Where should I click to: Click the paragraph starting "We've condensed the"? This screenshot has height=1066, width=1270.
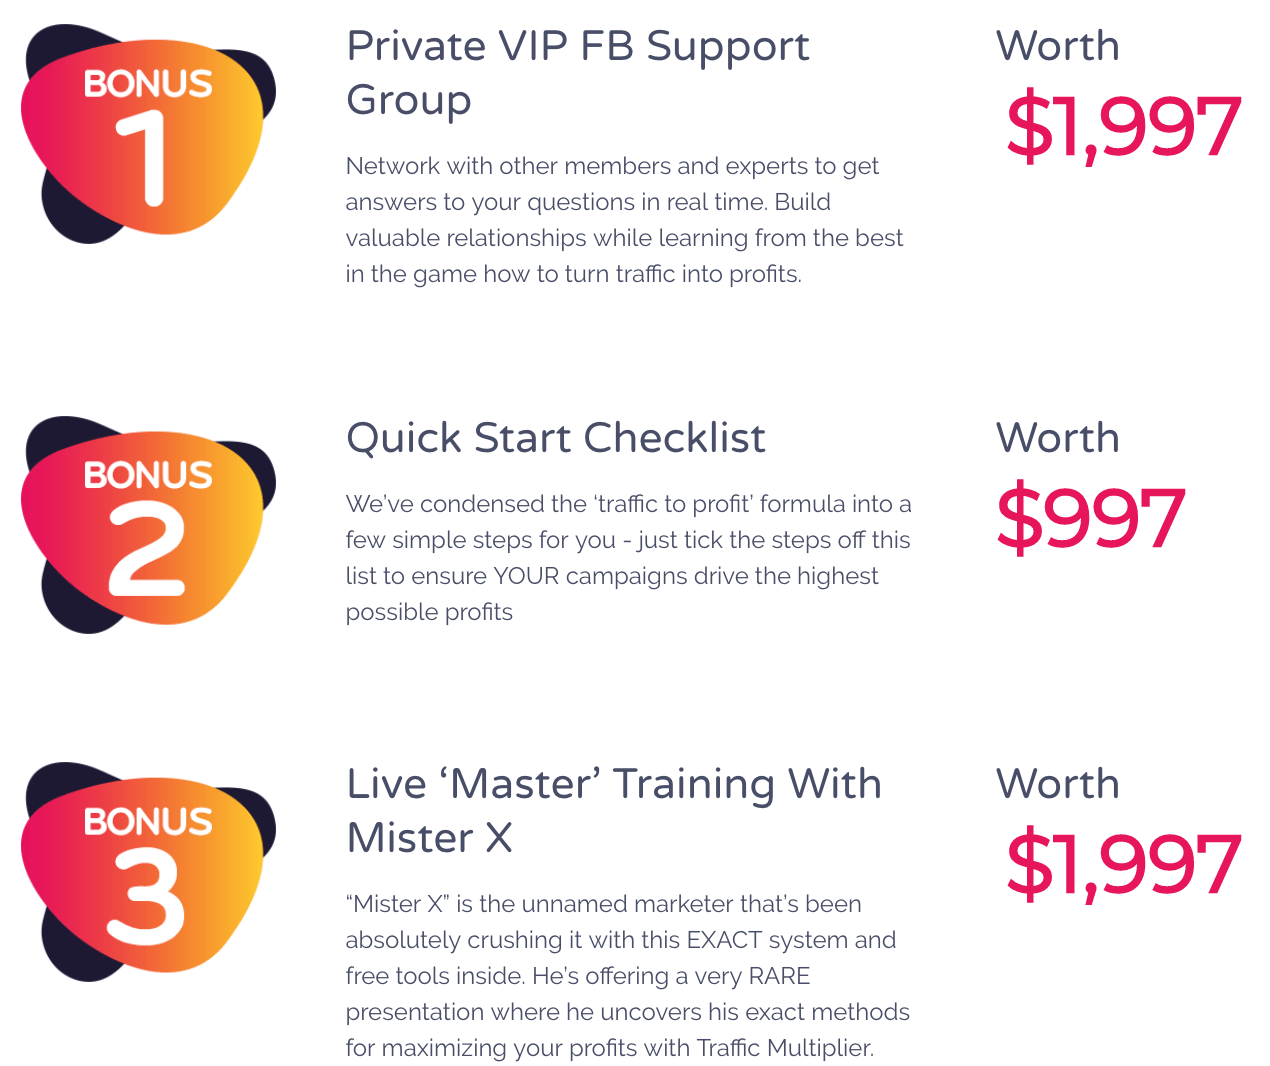point(628,558)
